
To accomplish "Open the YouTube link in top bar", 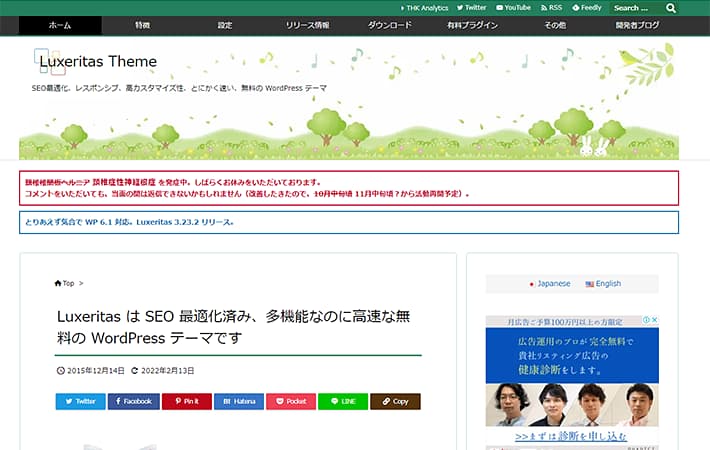I will click(513, 8).
